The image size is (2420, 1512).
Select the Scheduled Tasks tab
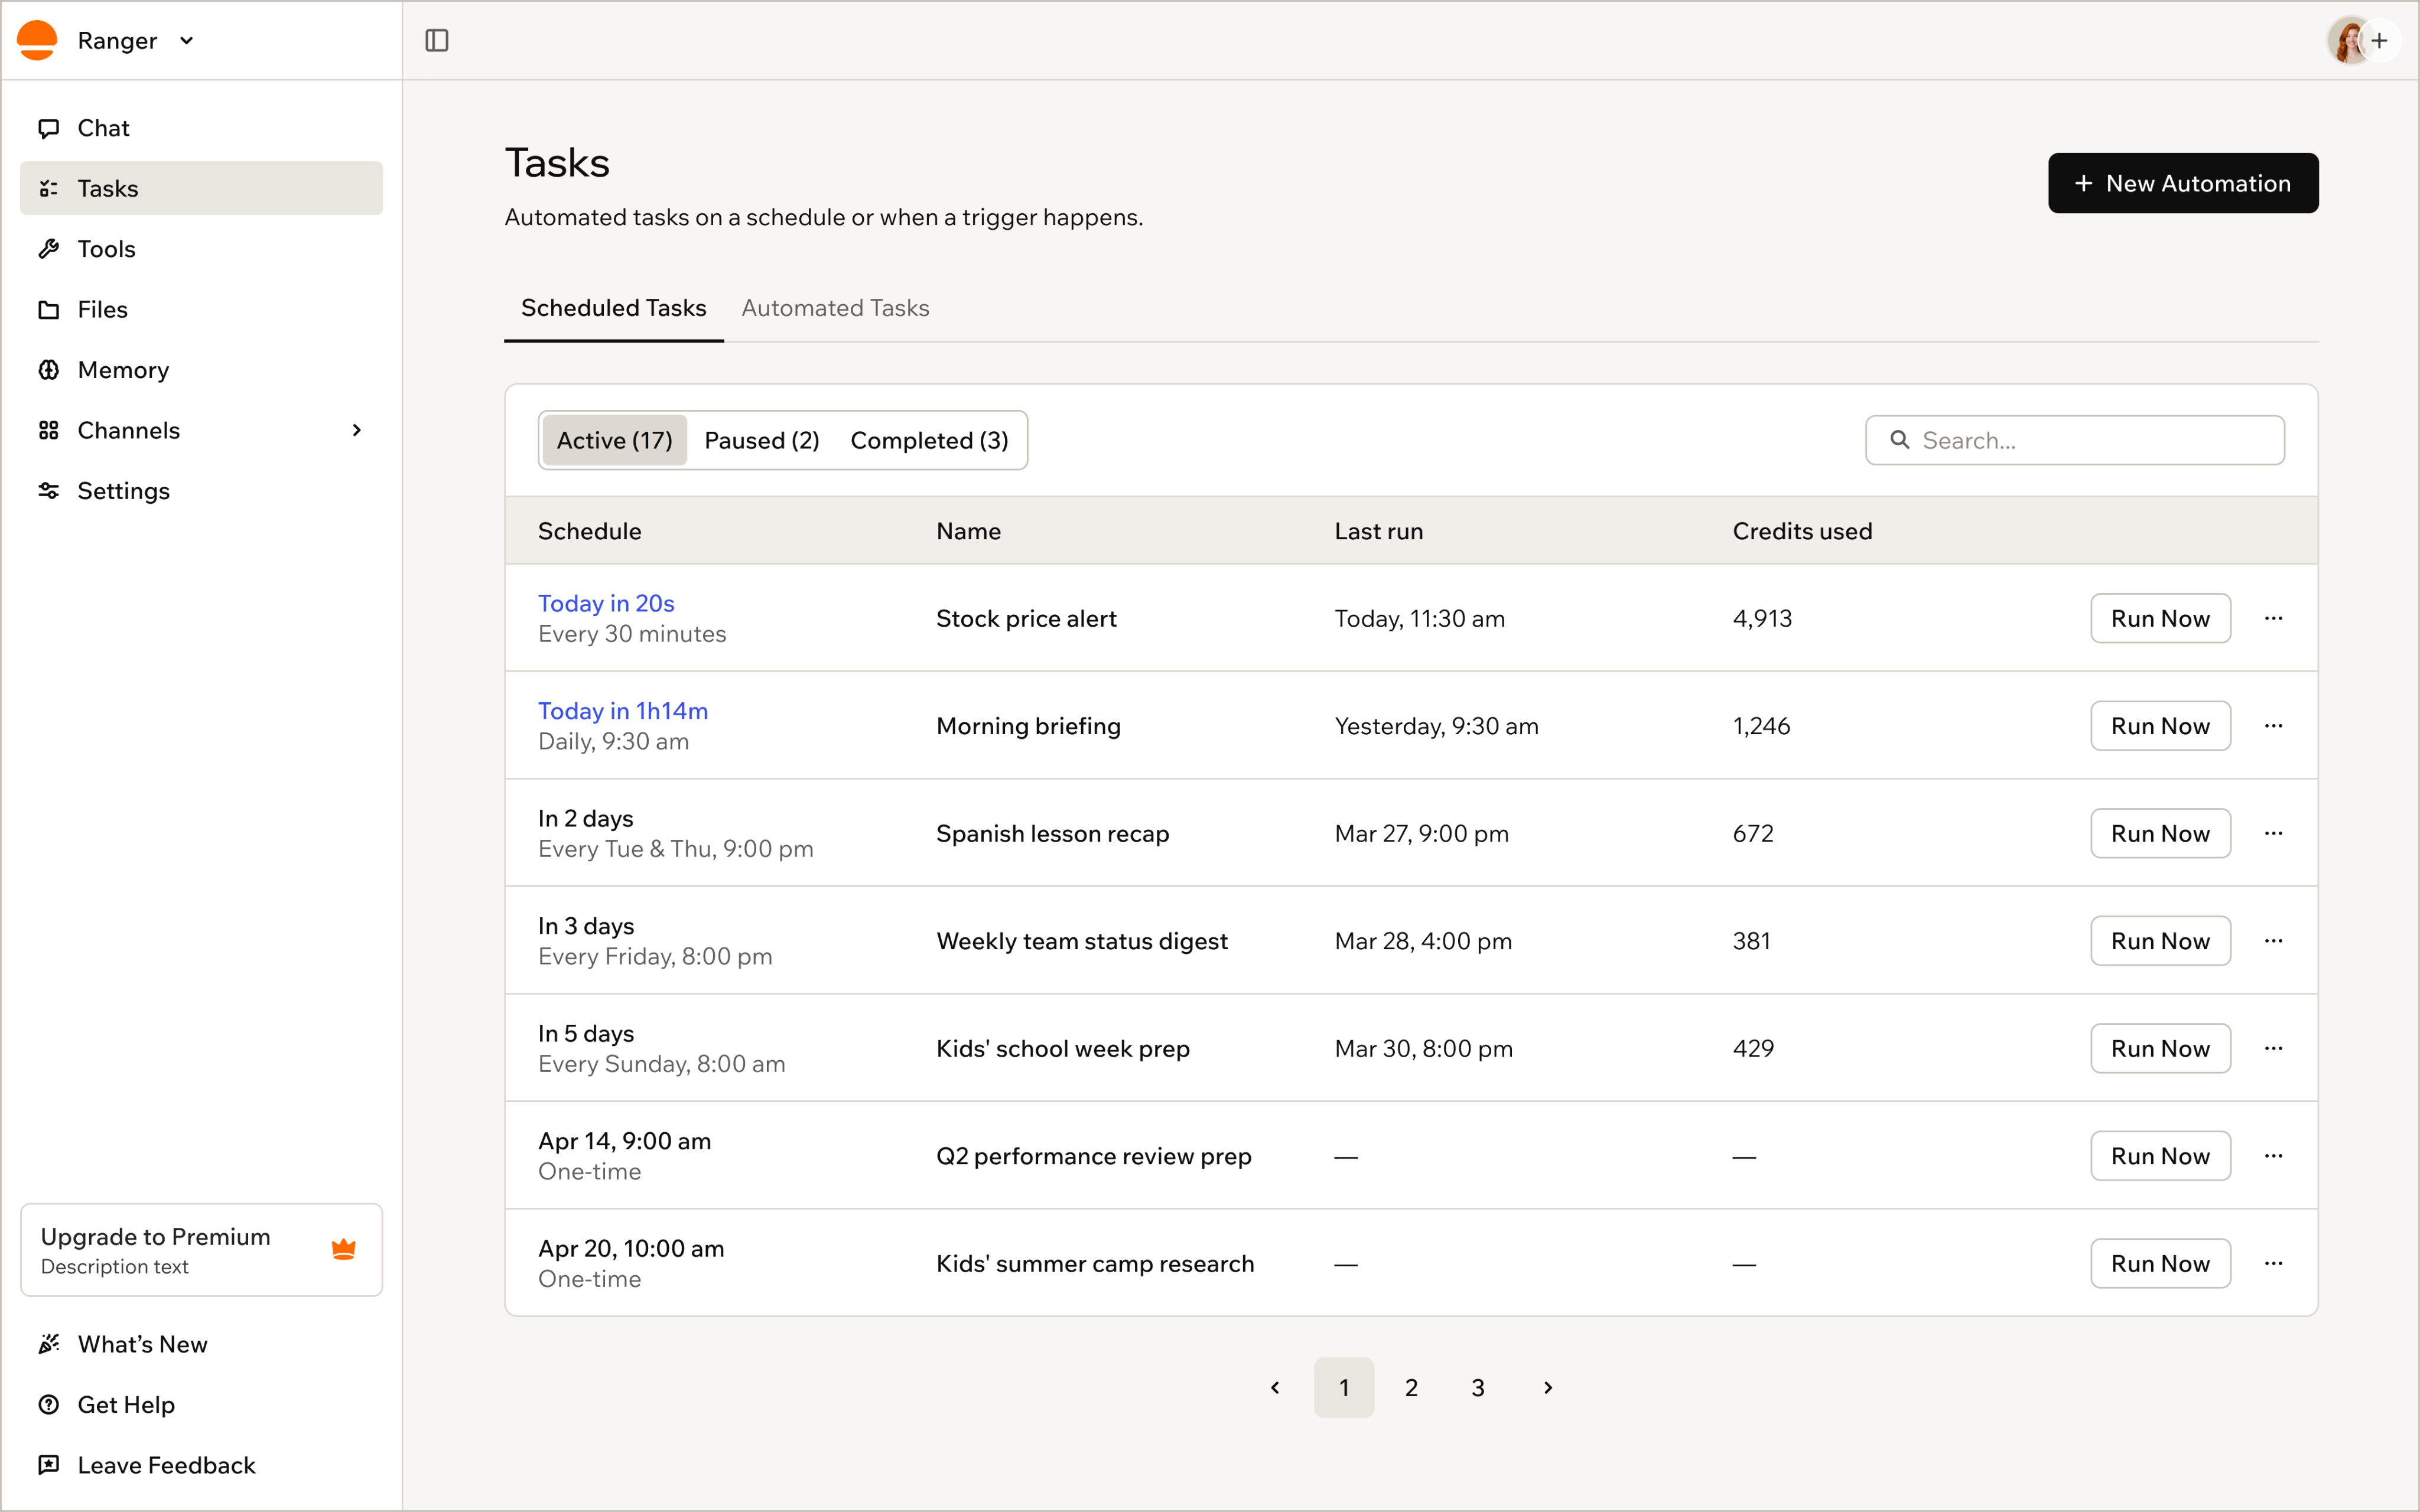point(613,308)
